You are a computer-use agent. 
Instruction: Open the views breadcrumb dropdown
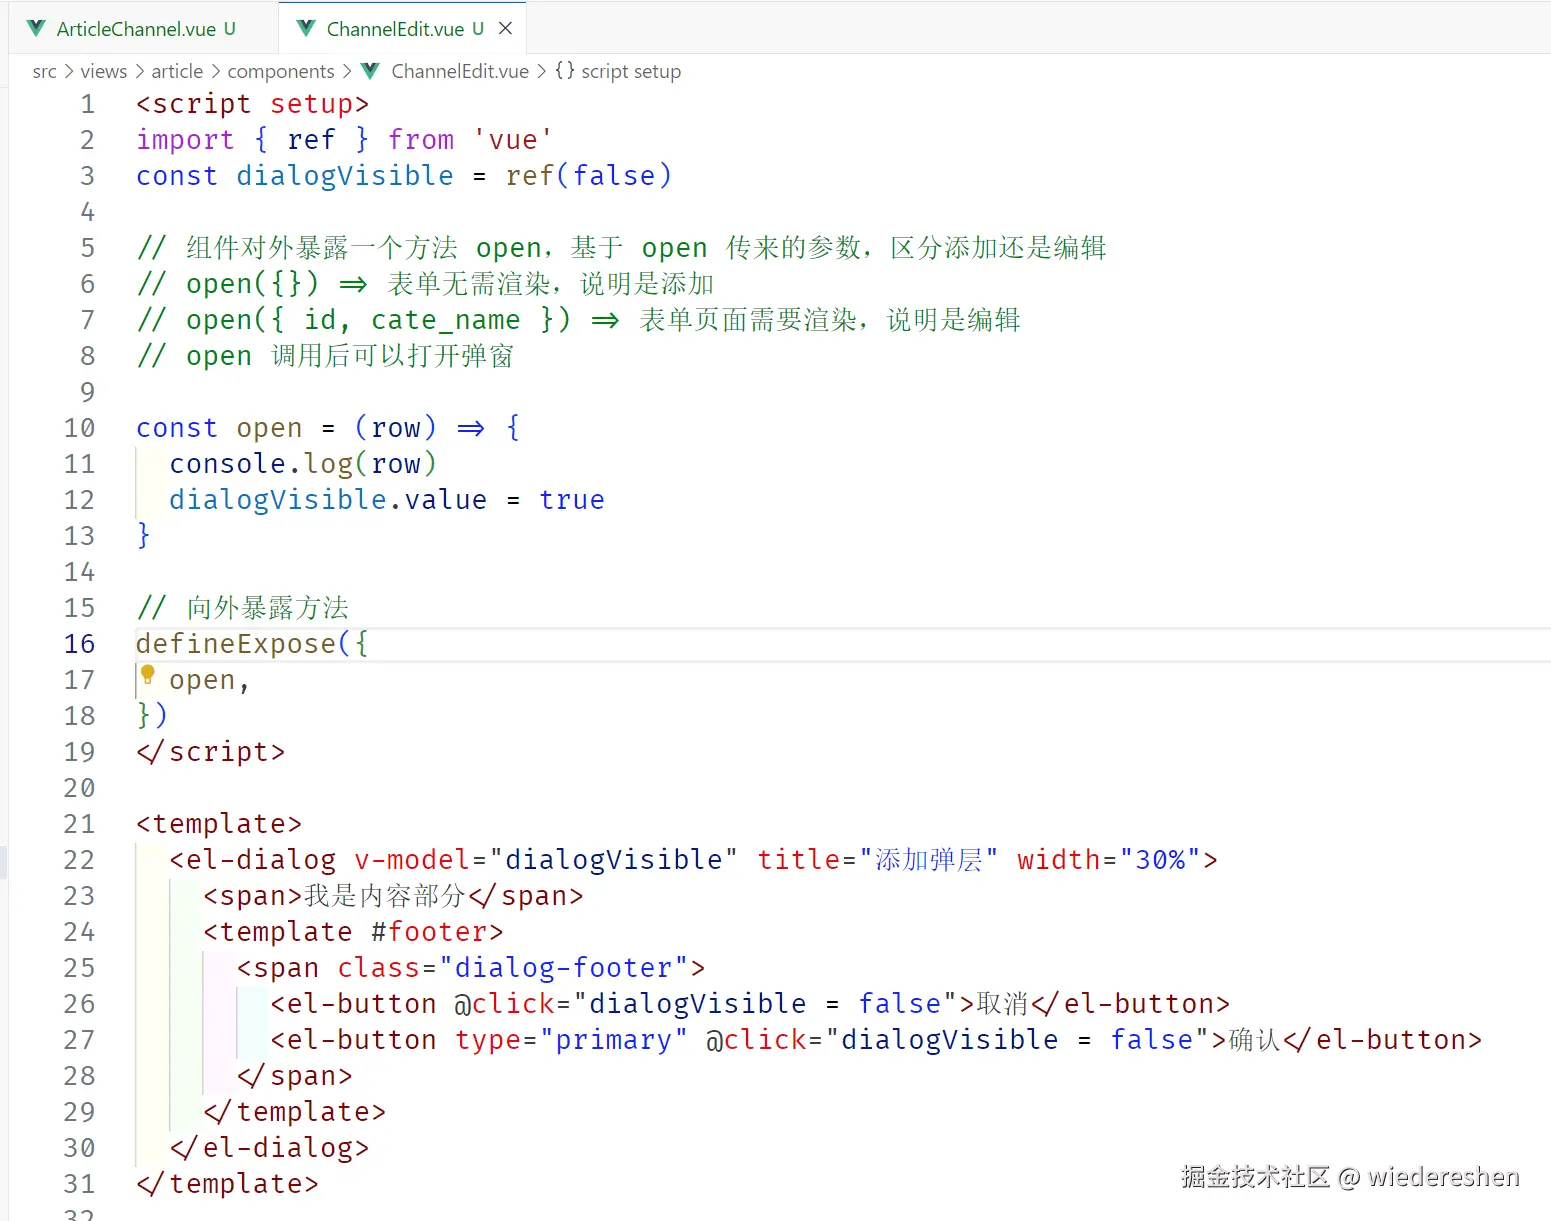[x=103, y=71]
